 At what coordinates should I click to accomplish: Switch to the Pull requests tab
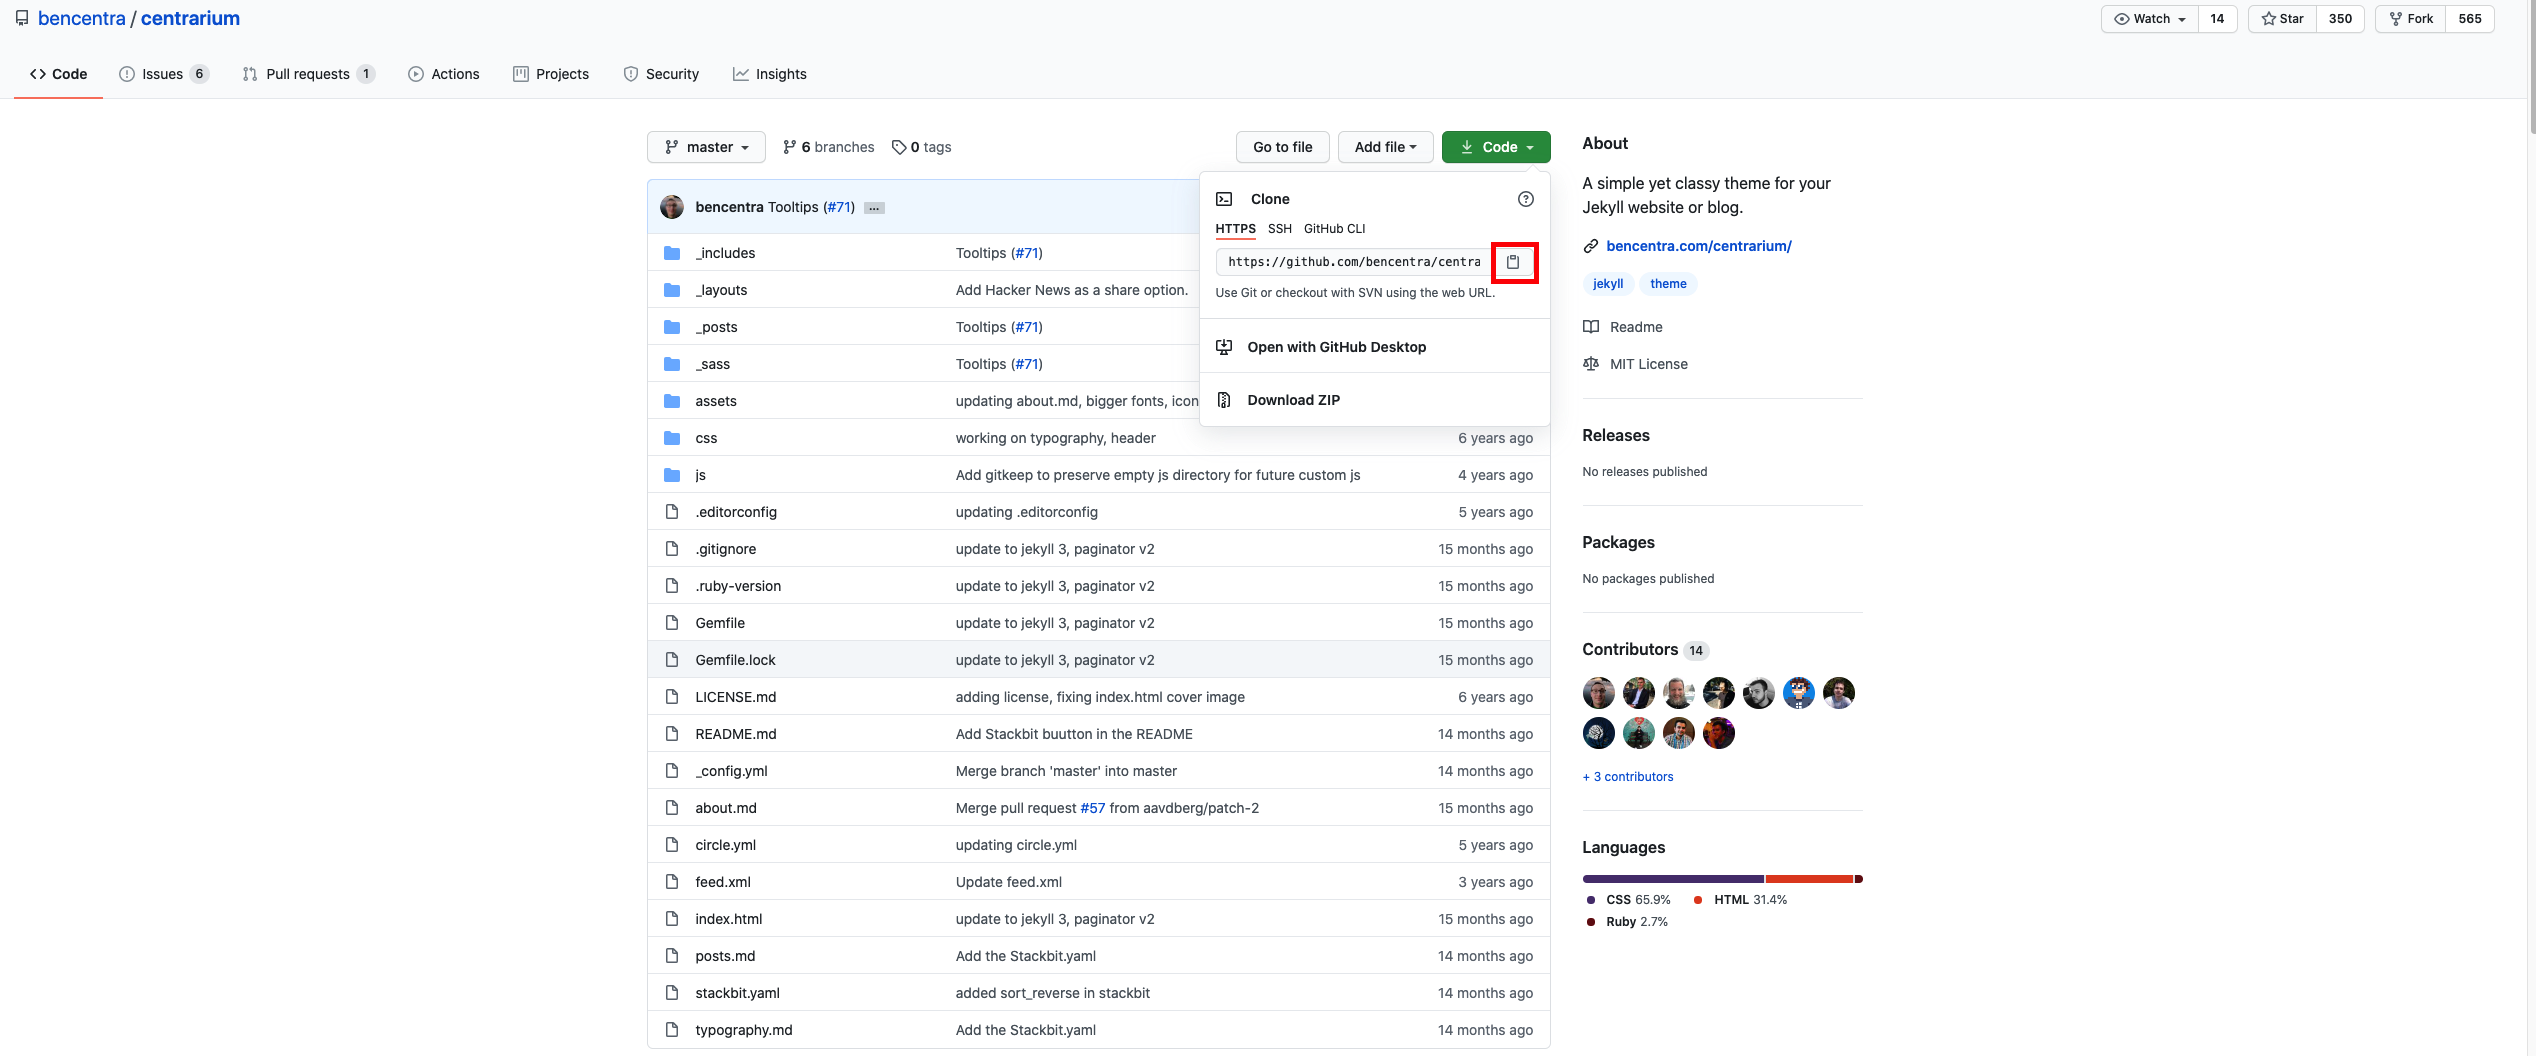309,74
